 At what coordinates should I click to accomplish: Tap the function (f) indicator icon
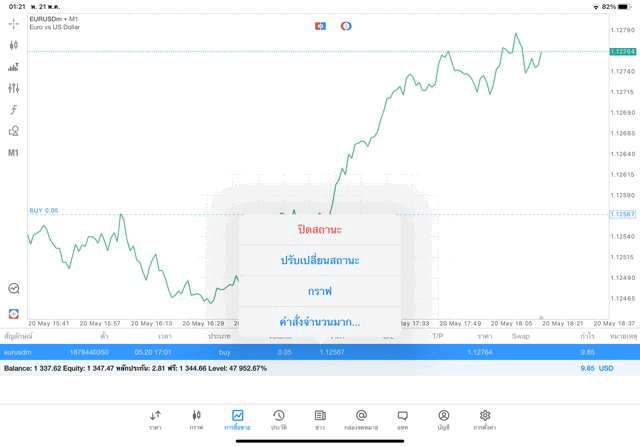coord(14,110)
